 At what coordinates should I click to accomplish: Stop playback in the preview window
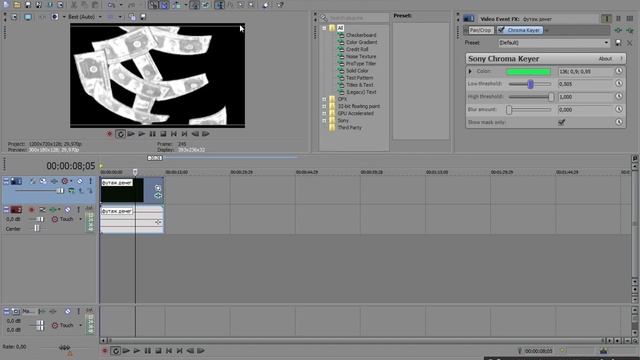point(163,134)
